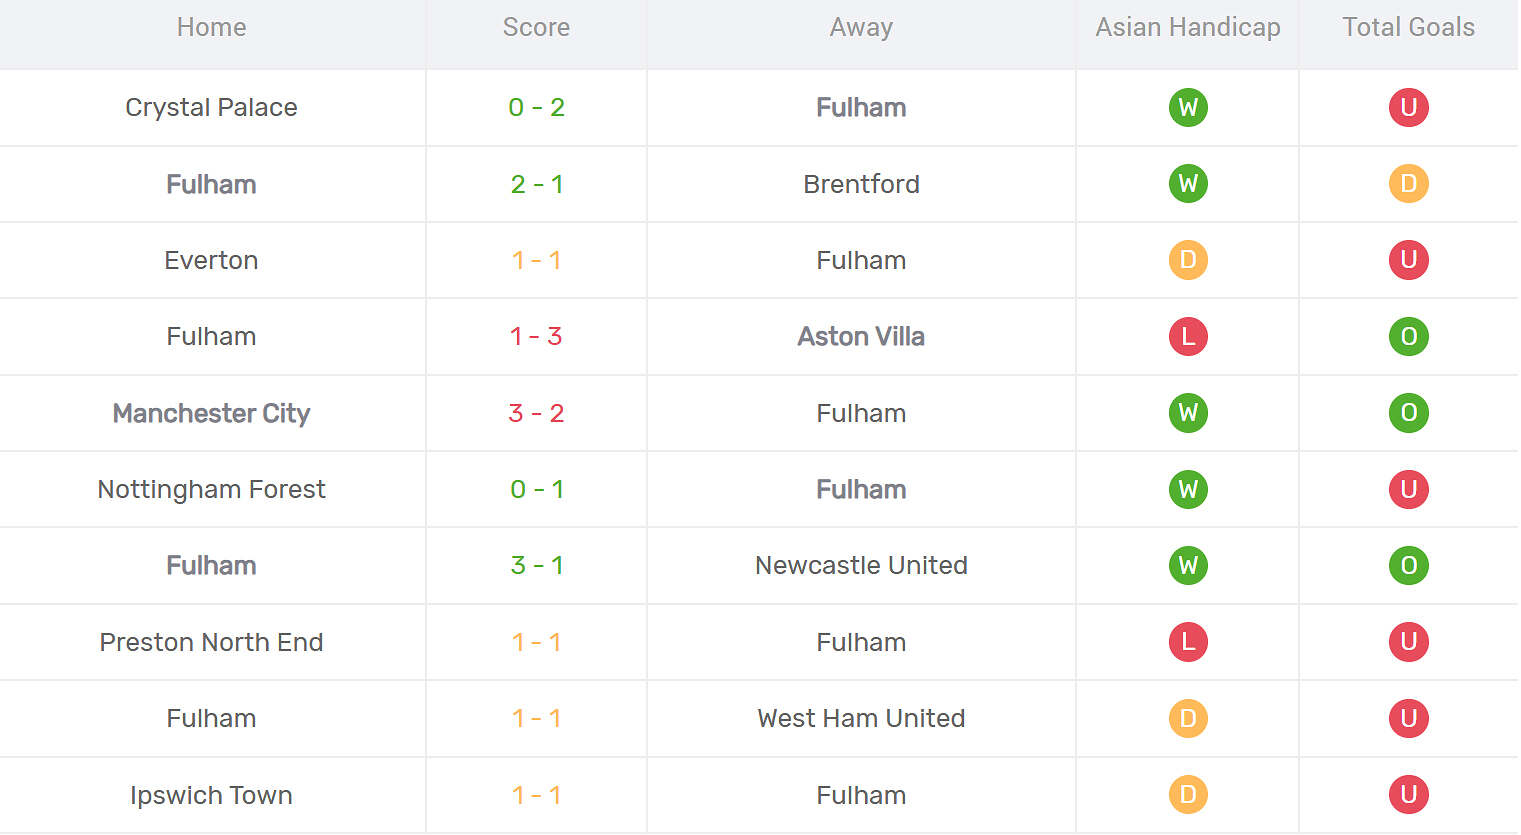1521x835 pixels.
Task: Click the green O badge in Manchester City row
Action: (x=1408, y=413)
